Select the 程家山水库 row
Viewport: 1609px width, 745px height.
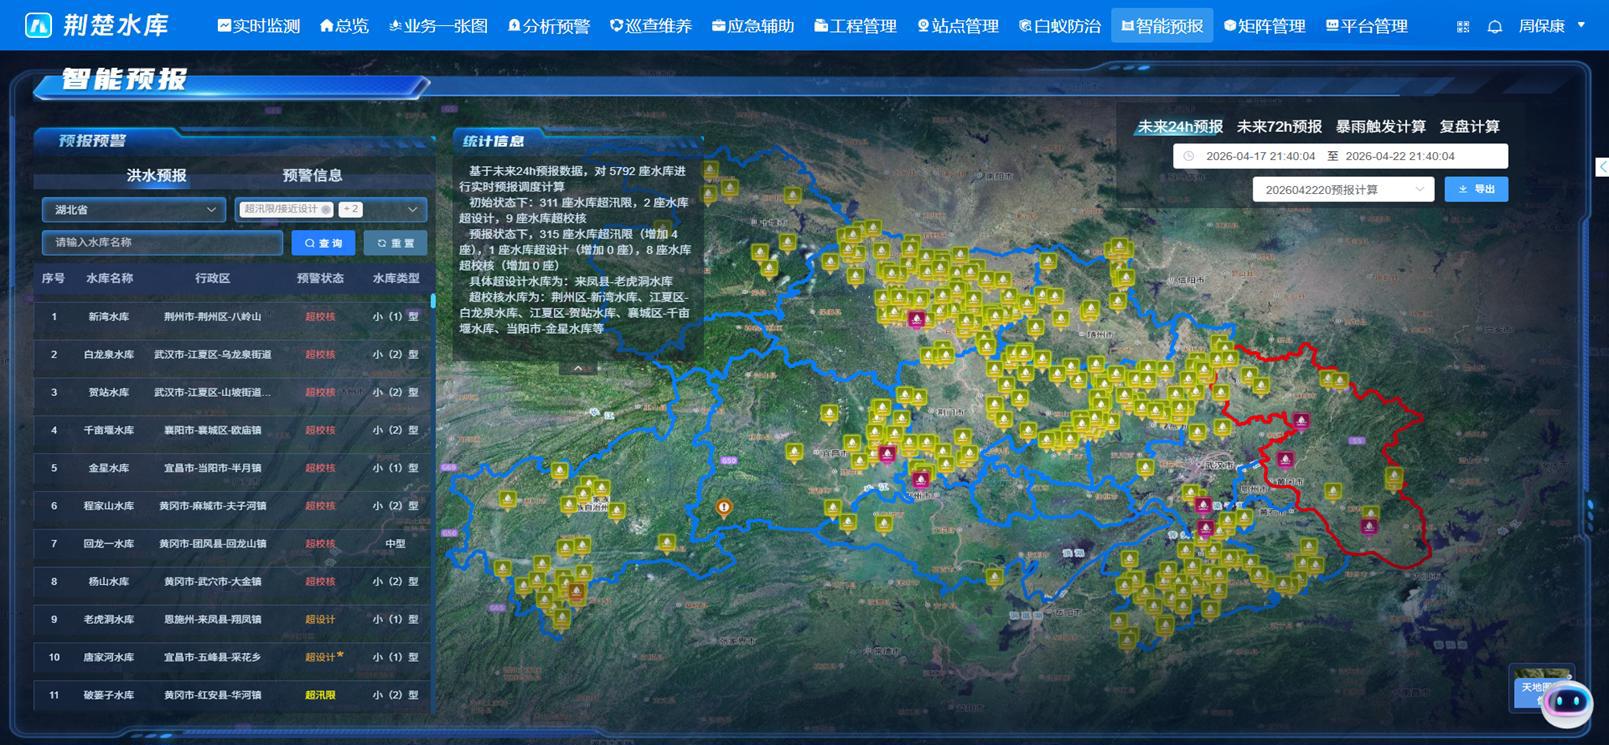[x=232, y=506]
